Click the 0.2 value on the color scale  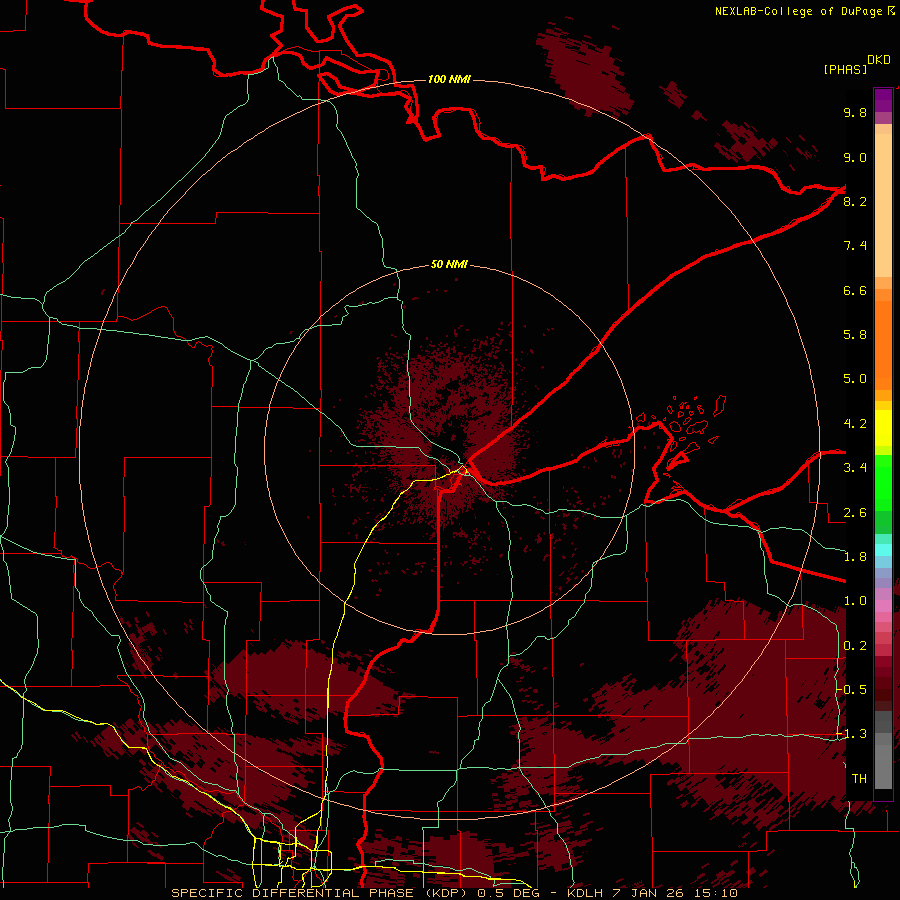coord(855,646)
